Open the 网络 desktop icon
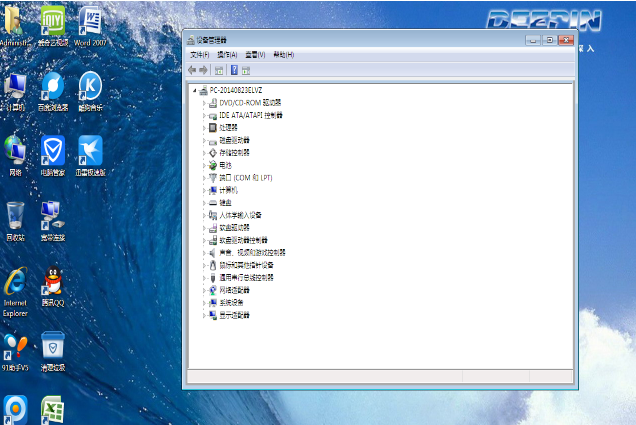This screenshot has height=425, width=636. coord(15,156)
